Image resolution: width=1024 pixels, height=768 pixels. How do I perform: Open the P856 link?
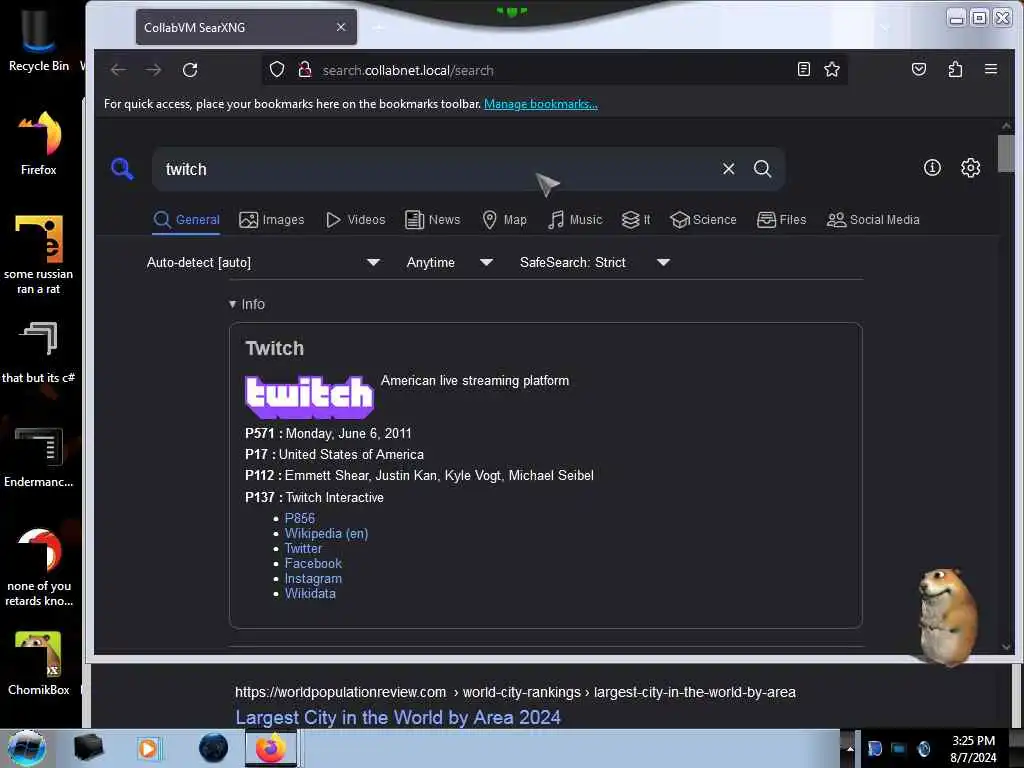300,519
